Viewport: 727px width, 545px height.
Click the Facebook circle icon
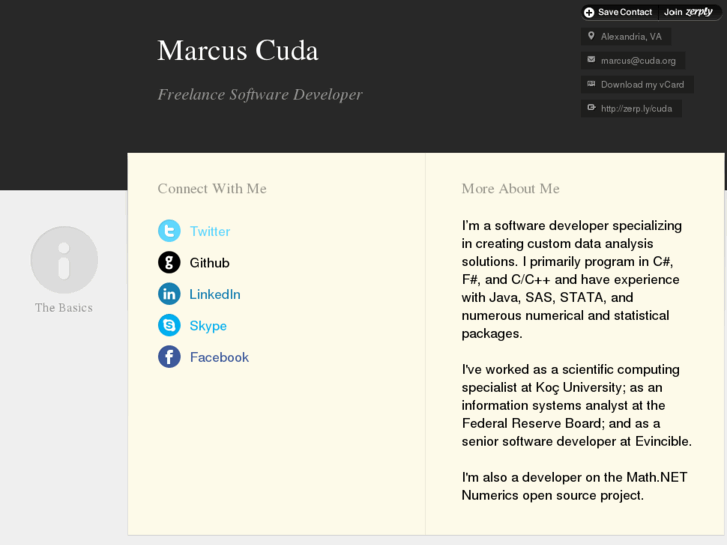169,357
